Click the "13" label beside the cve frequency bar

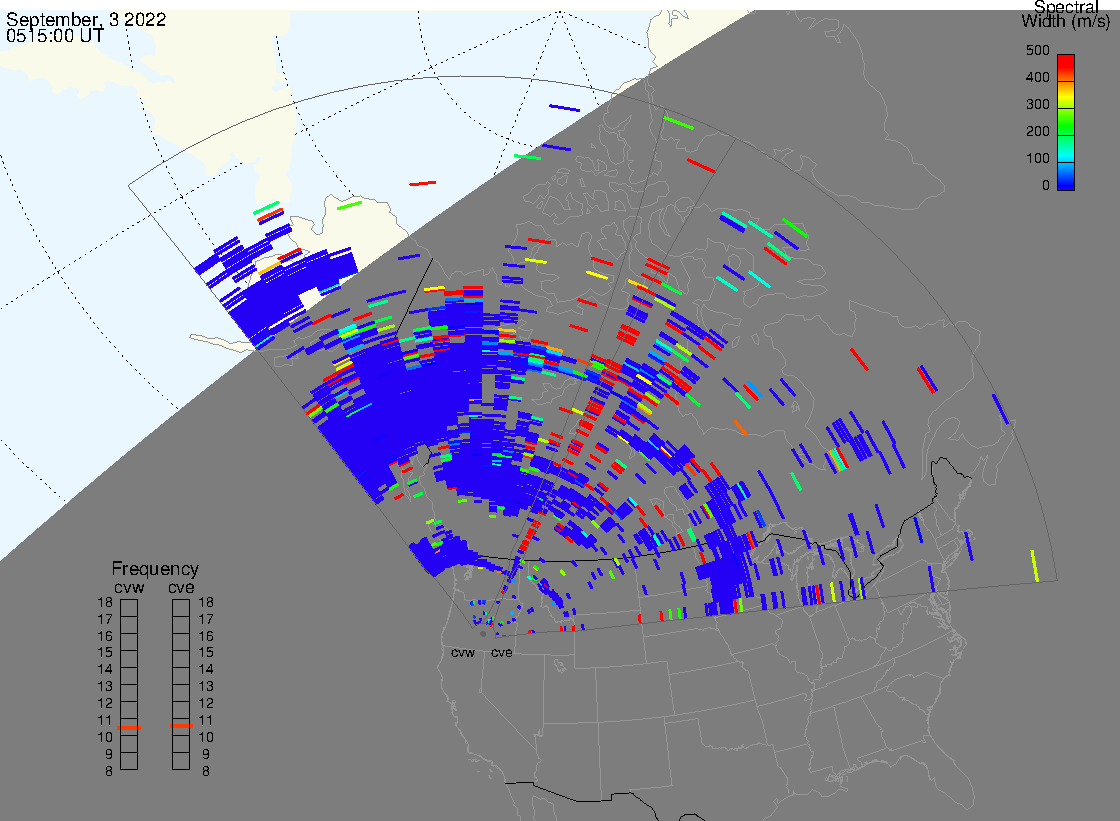coord(206,686)
